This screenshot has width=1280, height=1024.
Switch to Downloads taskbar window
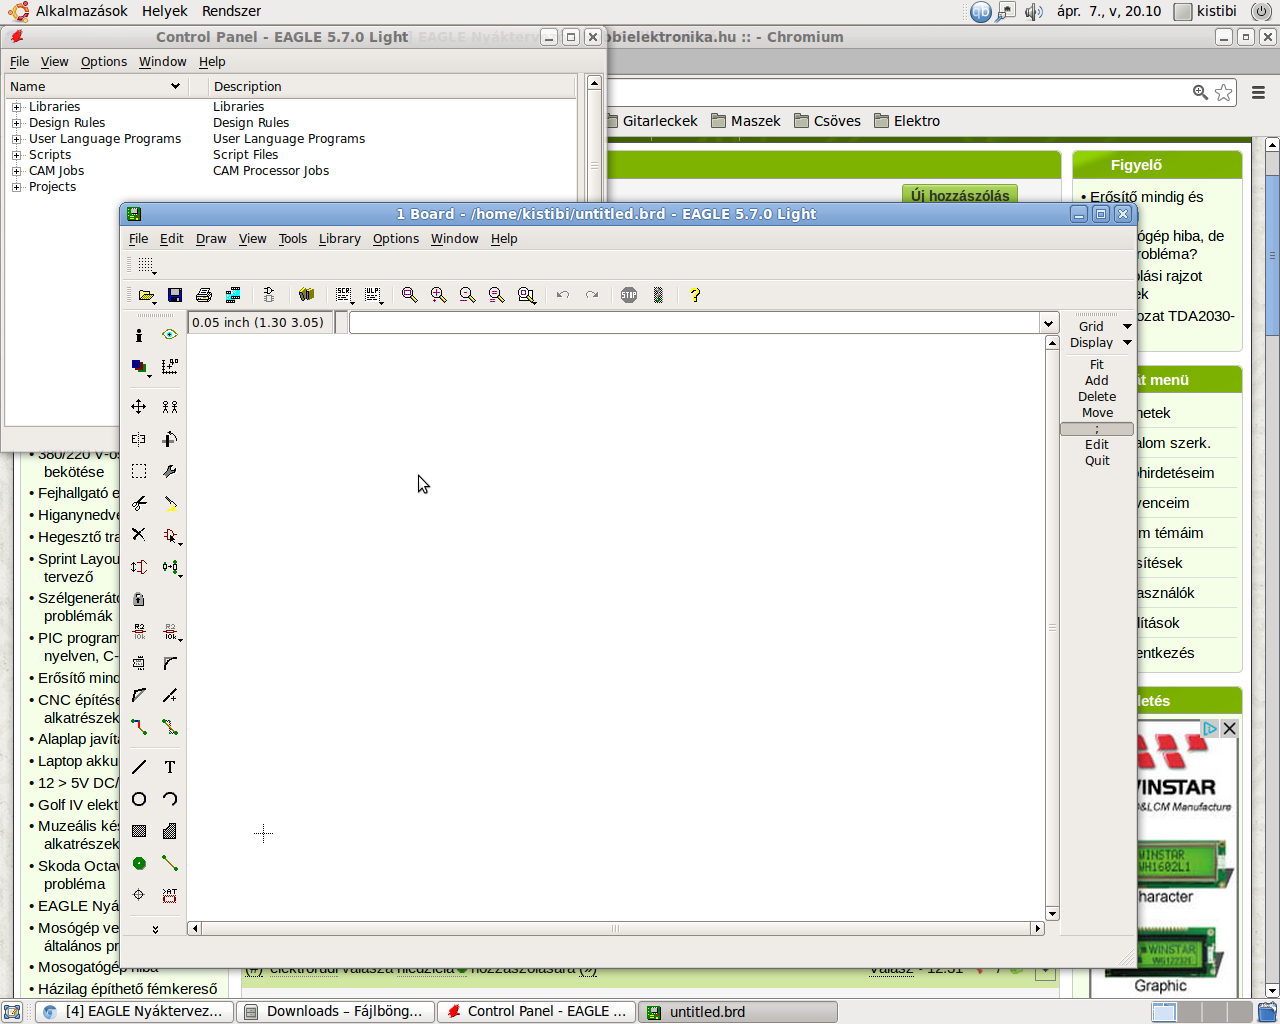335,1012
